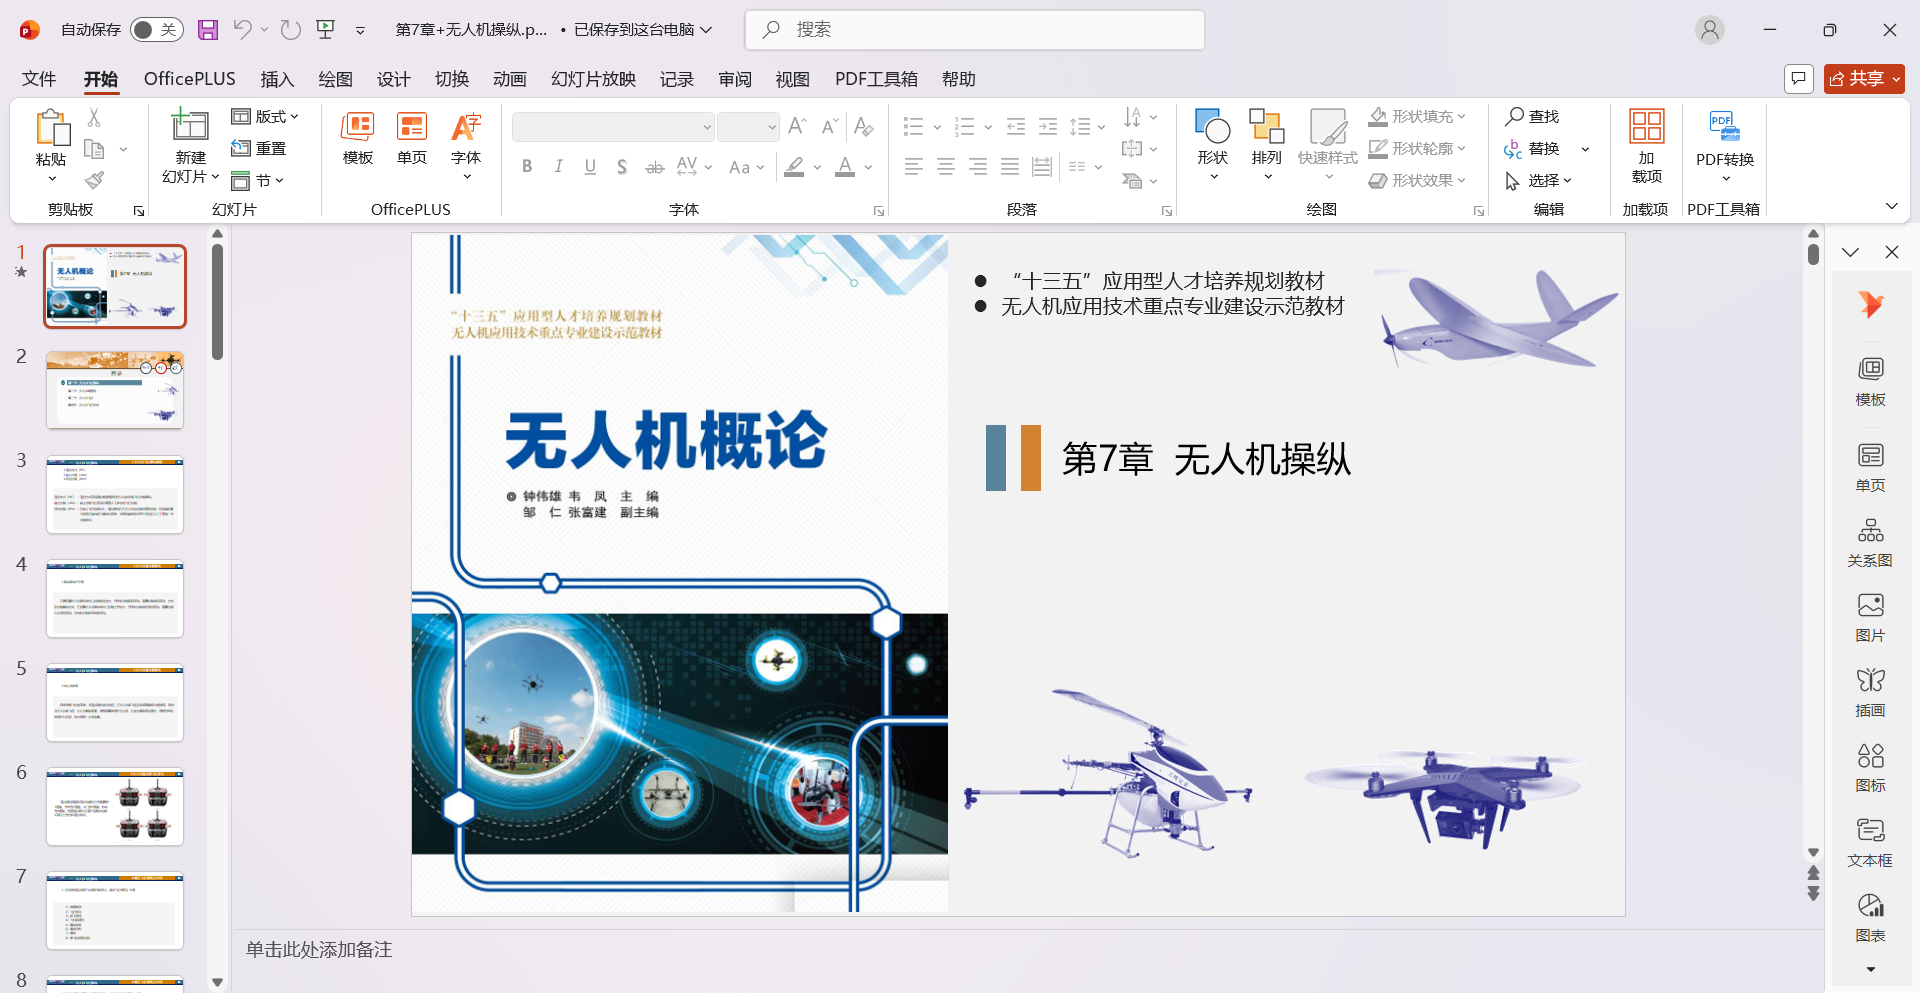Click the Redo icon in the quick access toolbar
The height and width of the screenshot is (993, 1920).
pyautogui.click(x=291, y=30)
